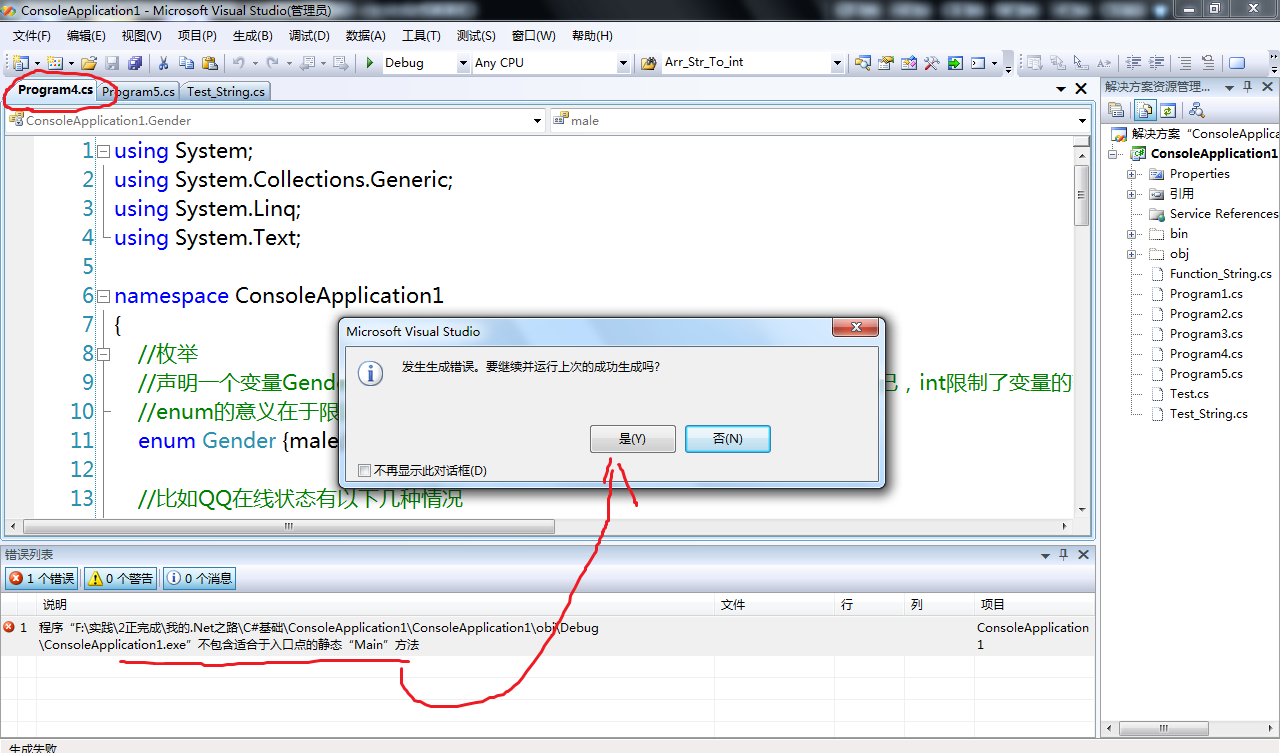Expand the obj folder node

[x=1133, y=254]
